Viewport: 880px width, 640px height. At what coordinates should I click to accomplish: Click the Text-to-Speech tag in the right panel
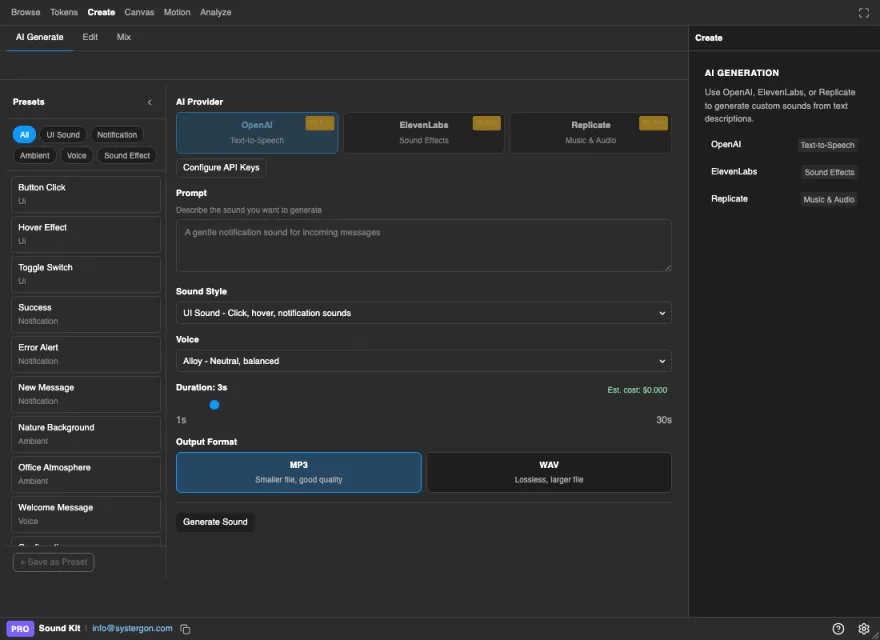827,145
